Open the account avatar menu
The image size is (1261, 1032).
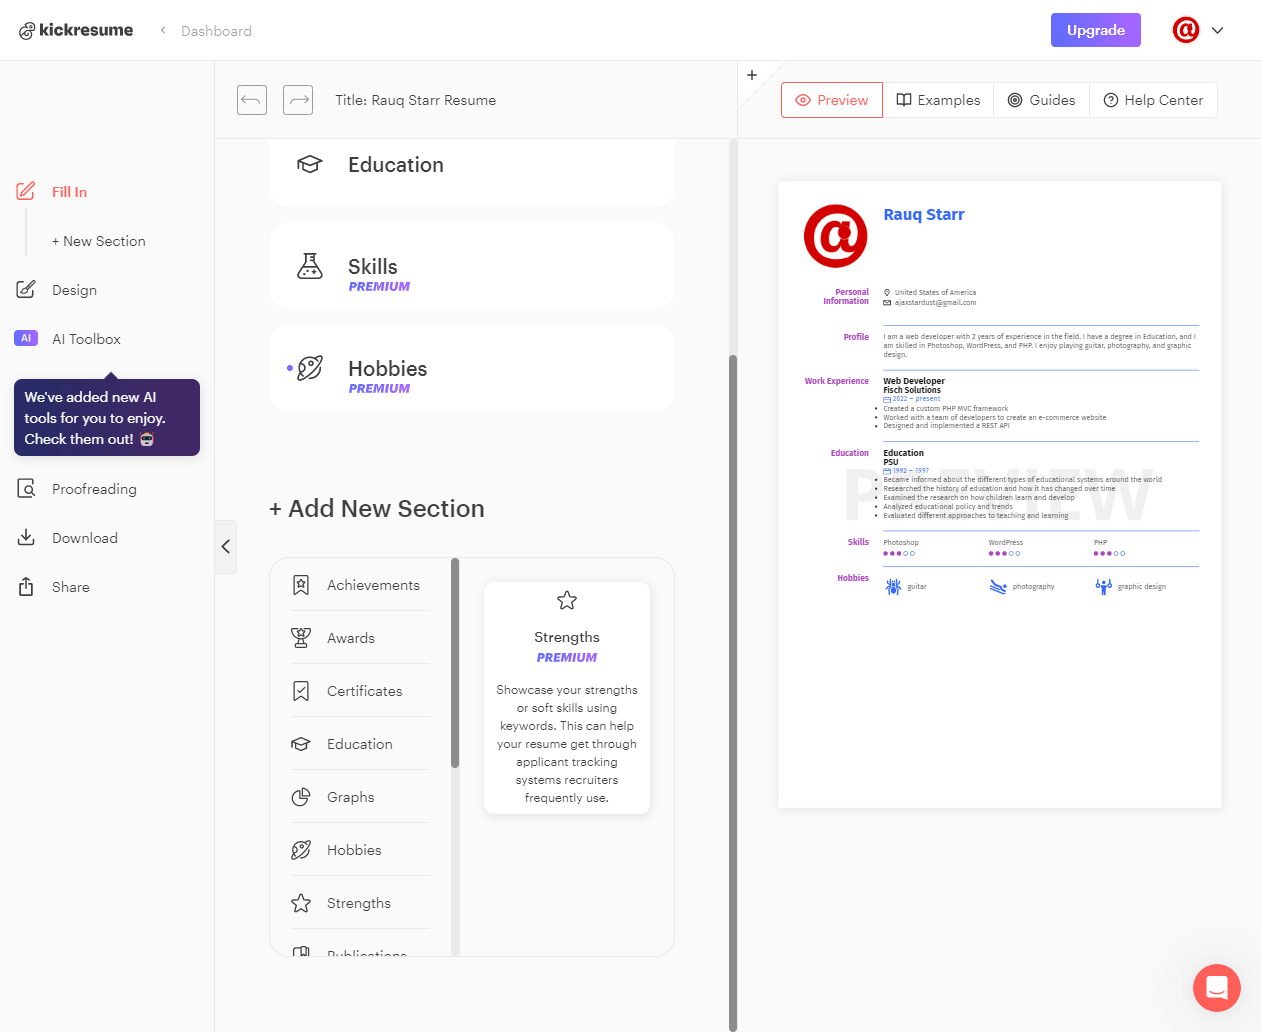click(1186, 30)
